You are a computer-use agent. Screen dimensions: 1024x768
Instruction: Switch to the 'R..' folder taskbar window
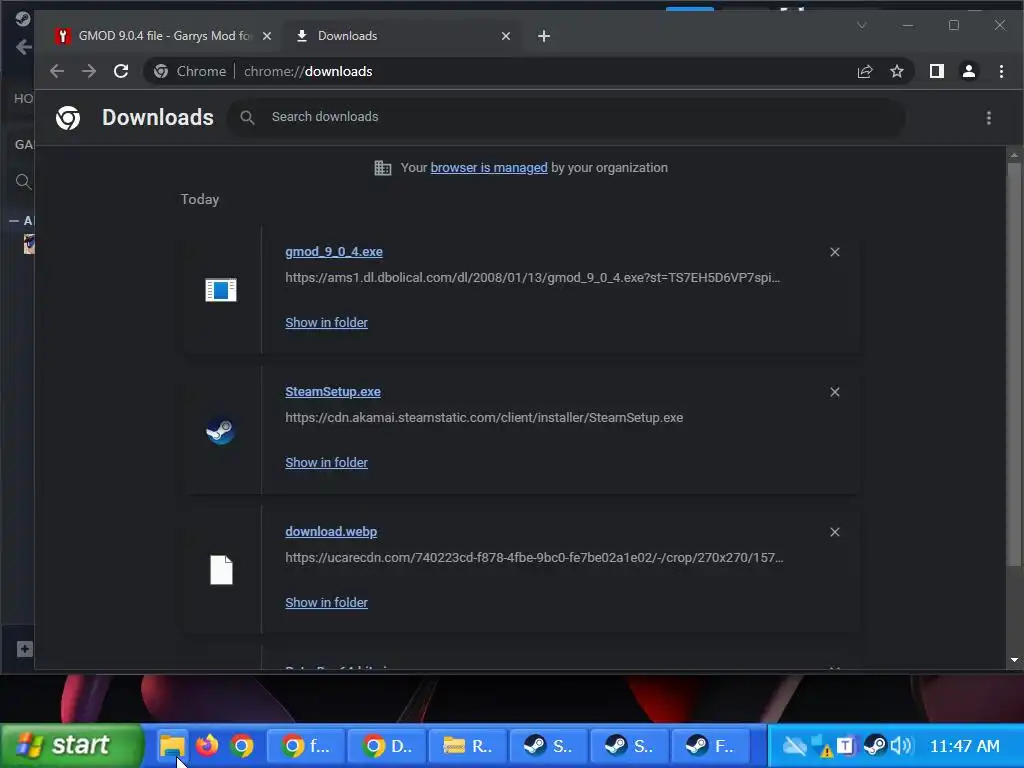pos(468,746)
